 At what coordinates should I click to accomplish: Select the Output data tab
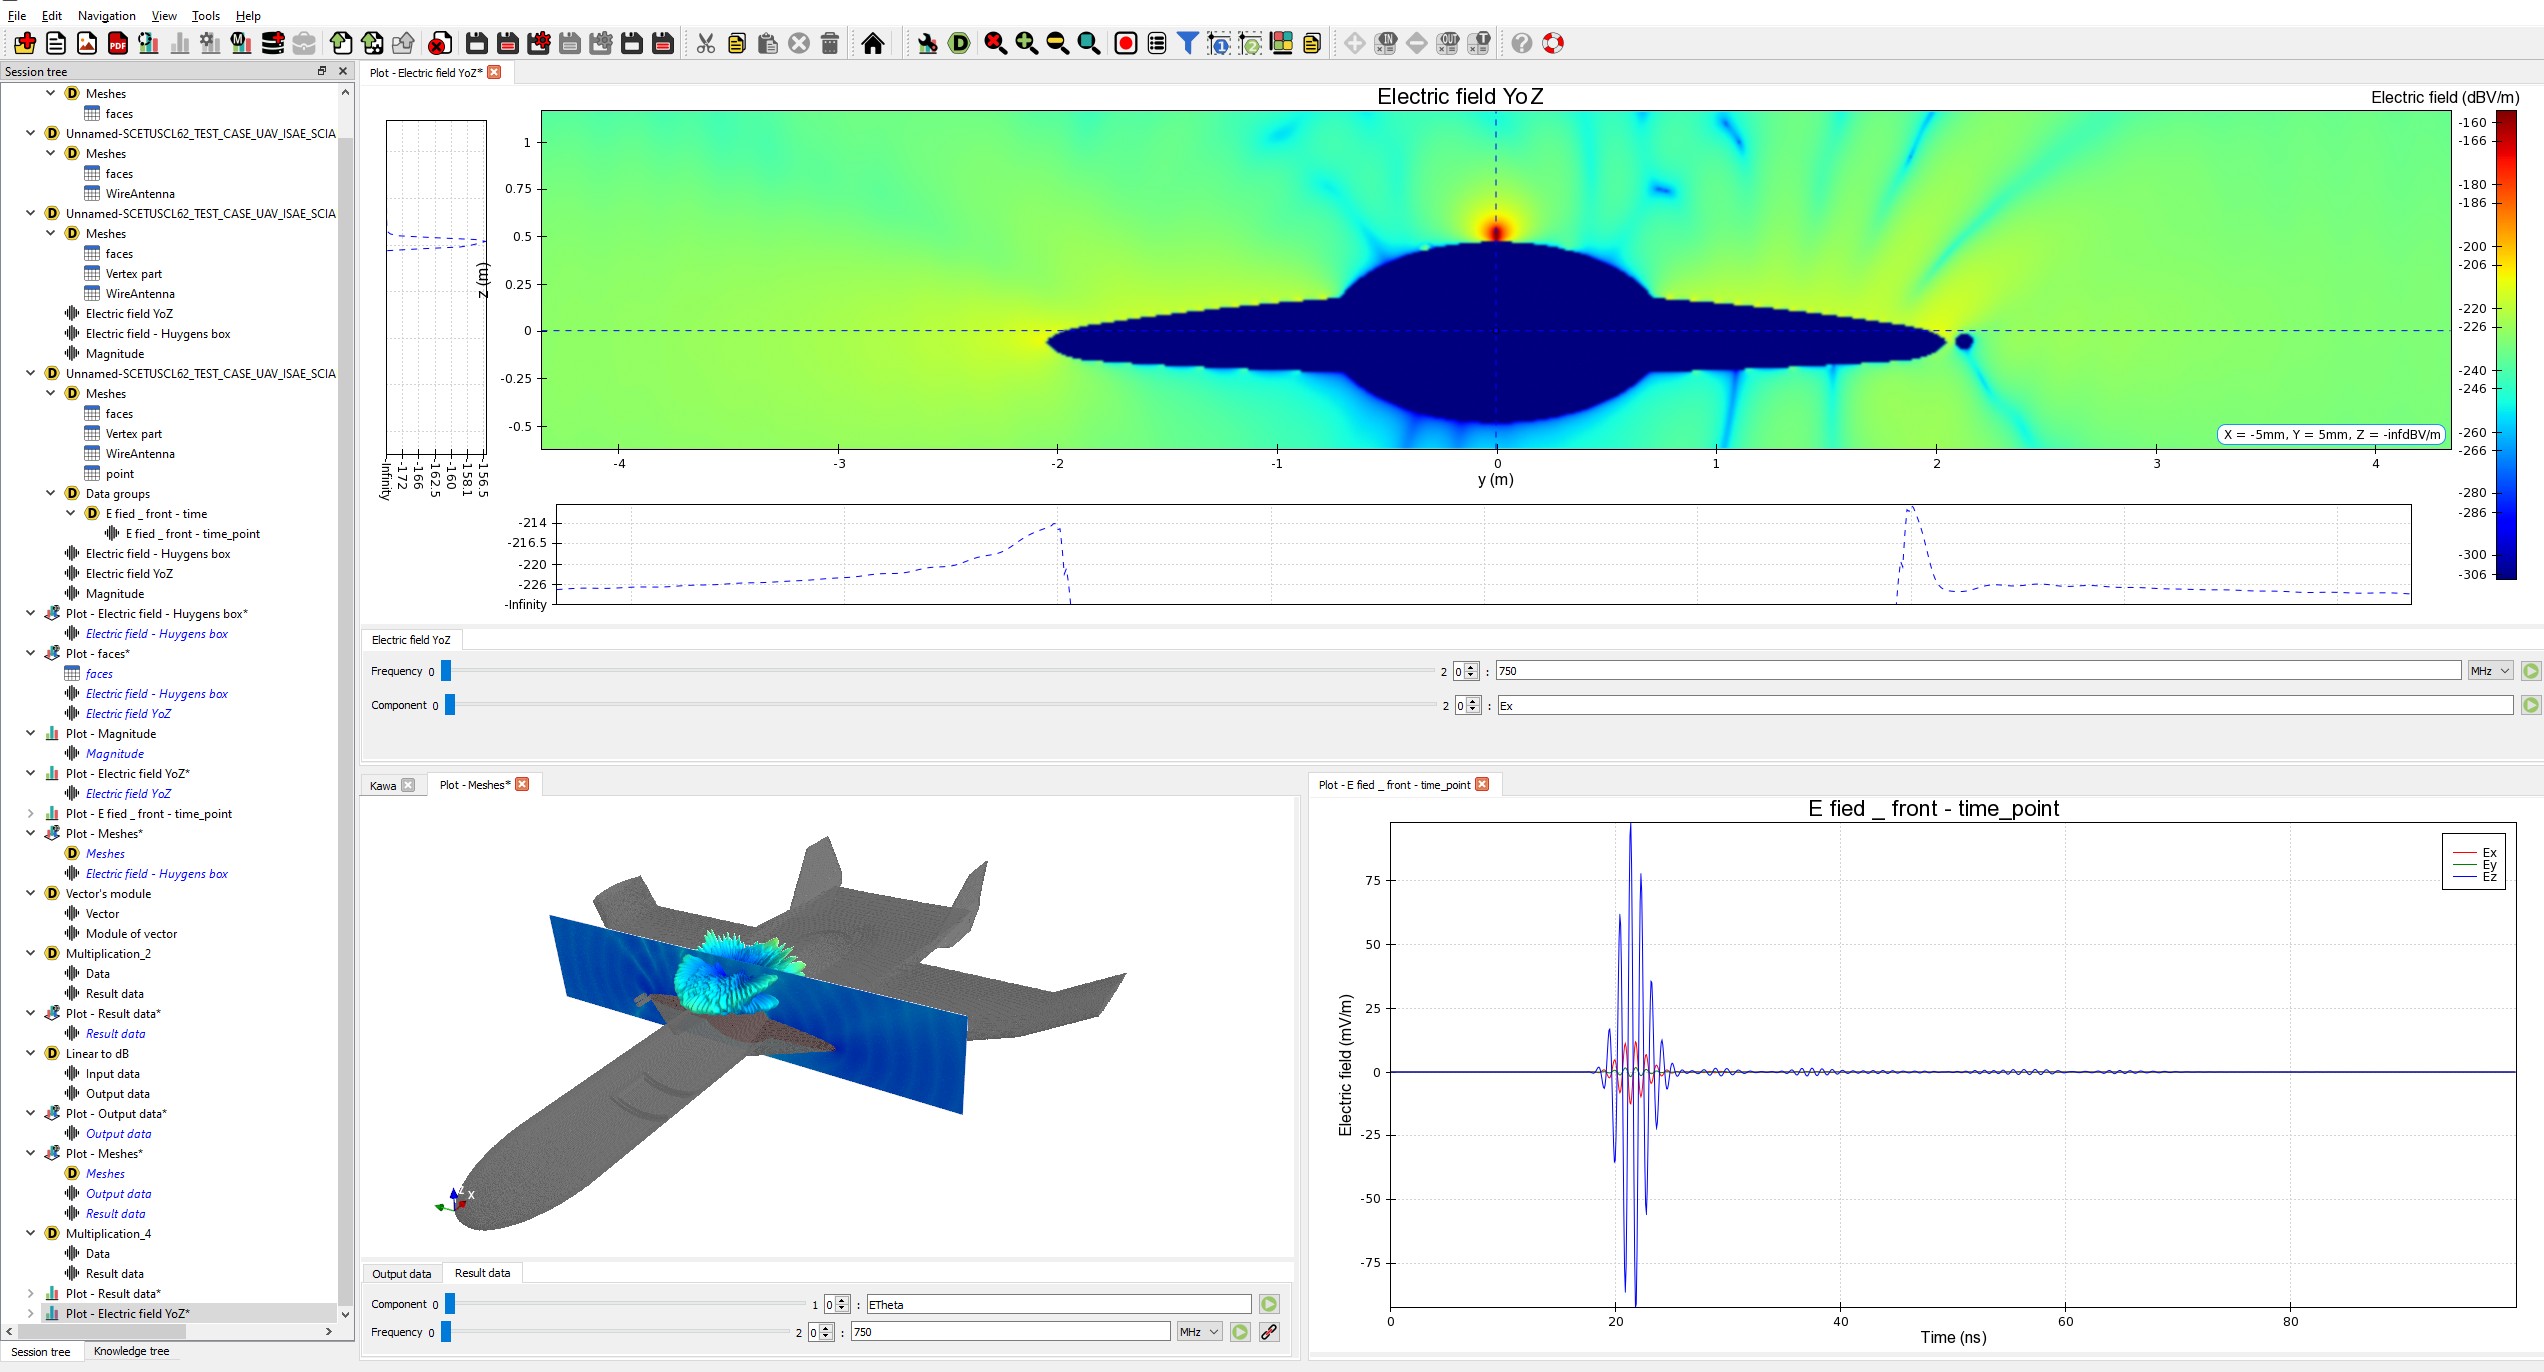coord(401,1273)
